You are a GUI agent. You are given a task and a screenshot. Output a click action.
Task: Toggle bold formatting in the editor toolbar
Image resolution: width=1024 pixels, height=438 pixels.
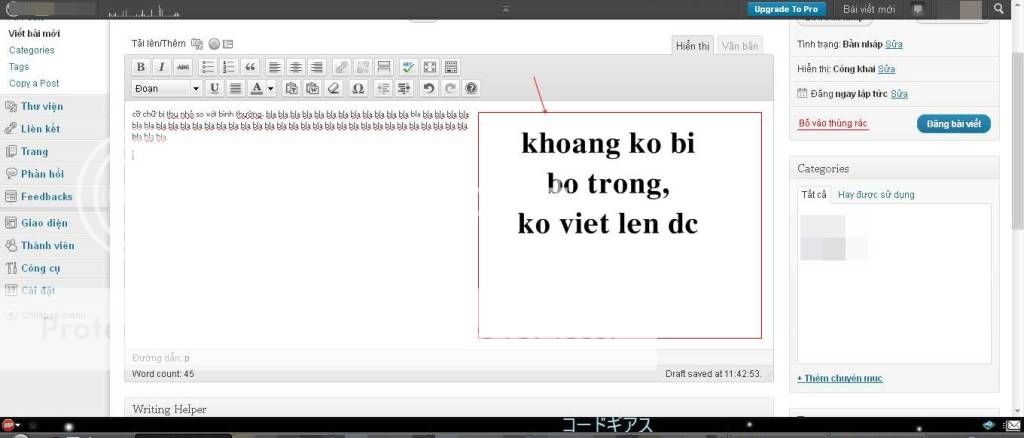tap(141, 67)
